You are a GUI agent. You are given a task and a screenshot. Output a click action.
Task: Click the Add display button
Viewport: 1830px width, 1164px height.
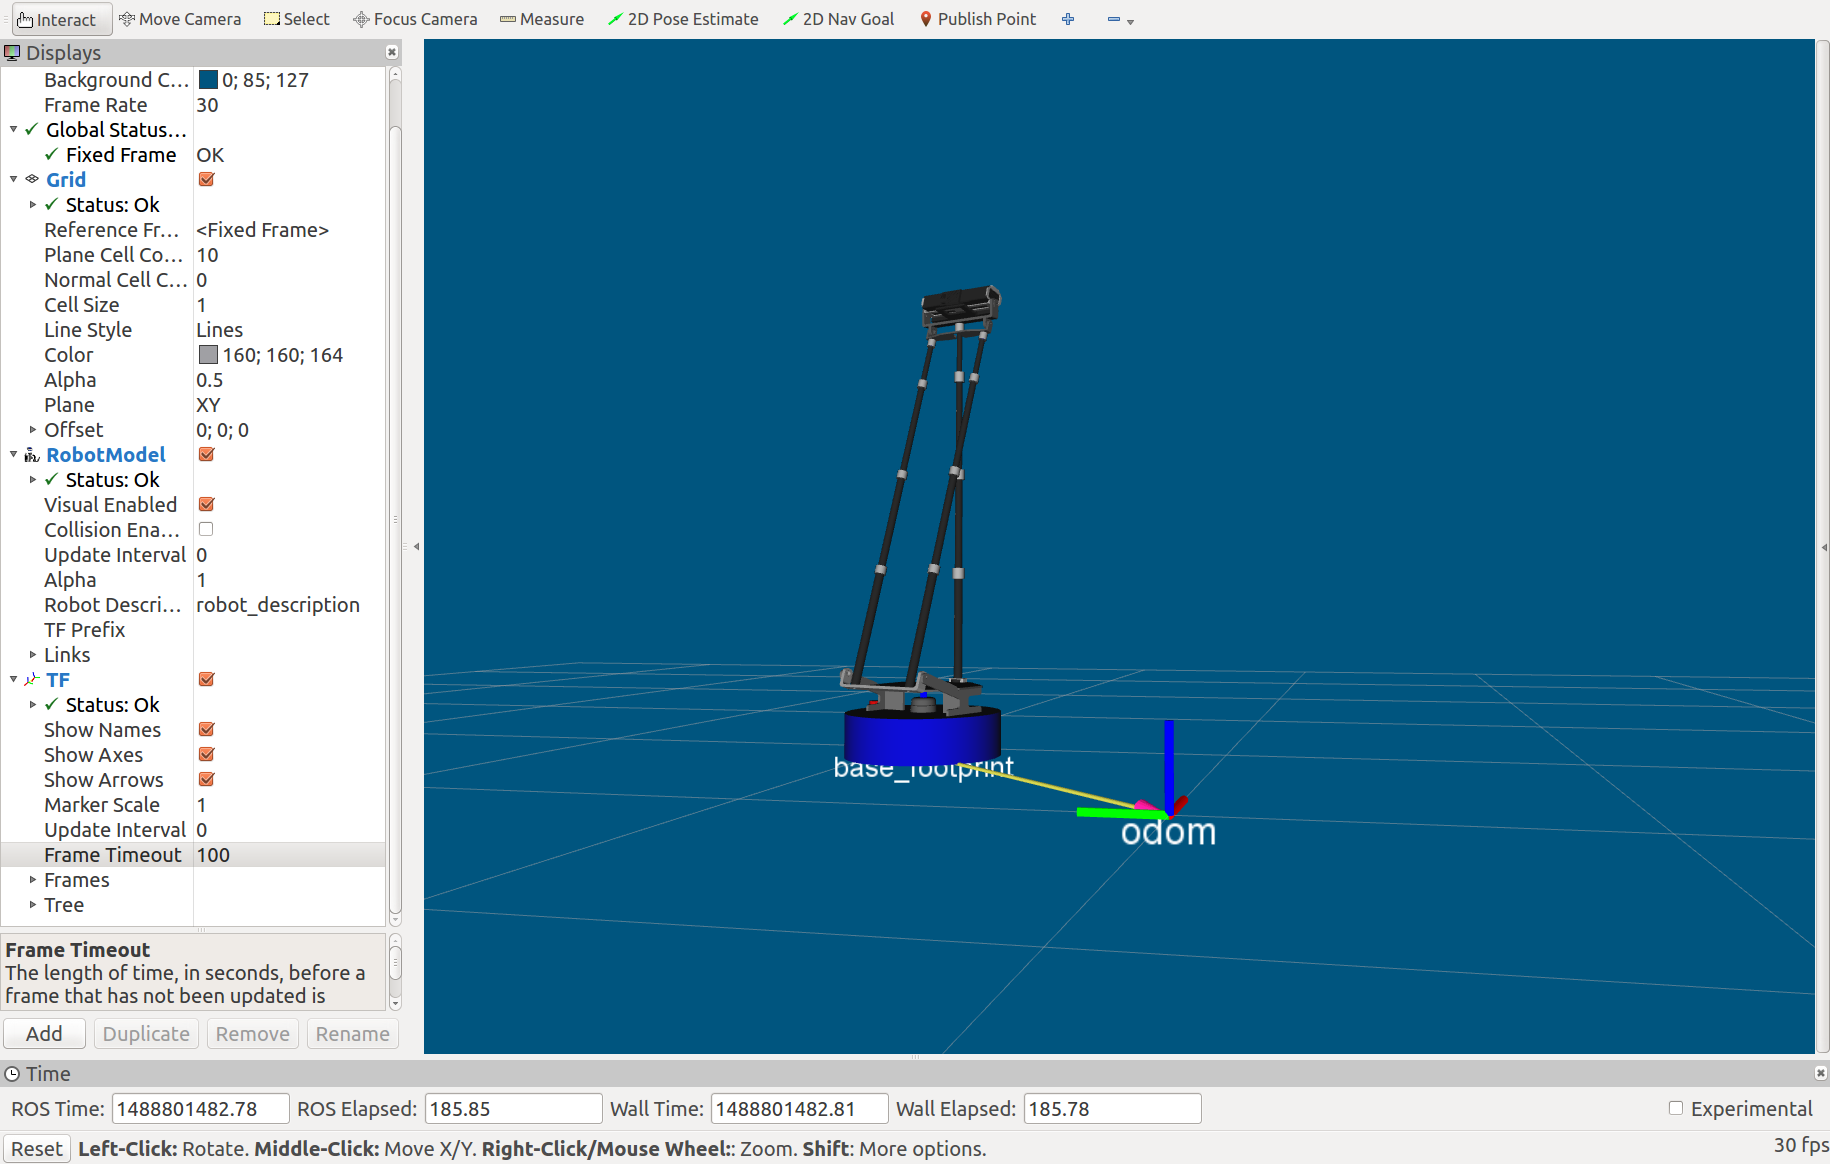(x=44, y=1033)
